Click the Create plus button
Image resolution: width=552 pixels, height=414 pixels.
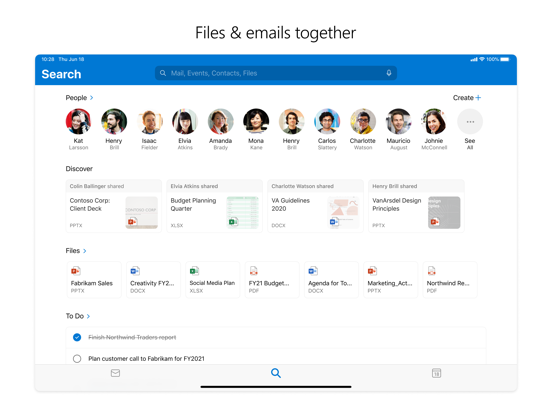[x=467, y=98]
